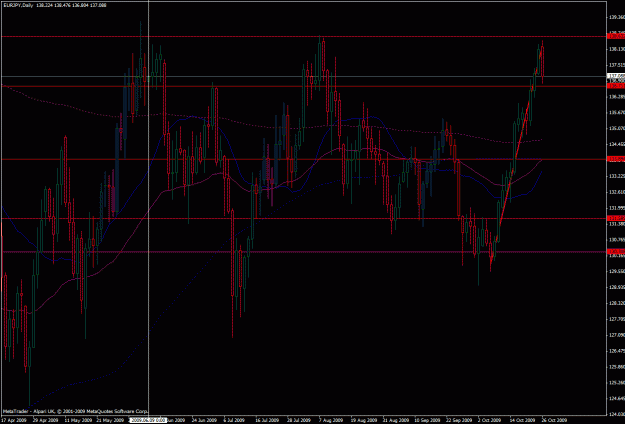Click the 28 Jul 2009 date label
625x424 pixels.
[300, 420]
